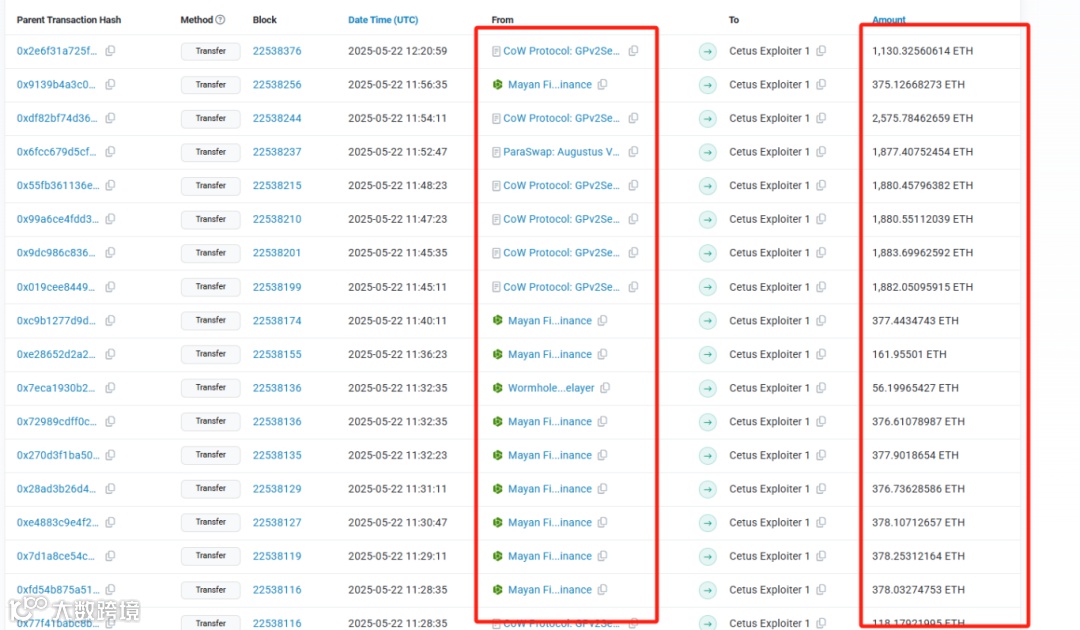Image resolution: width=1080 pixels, height=630 pixels.
Task: Click contract icon next to ParaSwap: Augustus
Action: point(496,152)
